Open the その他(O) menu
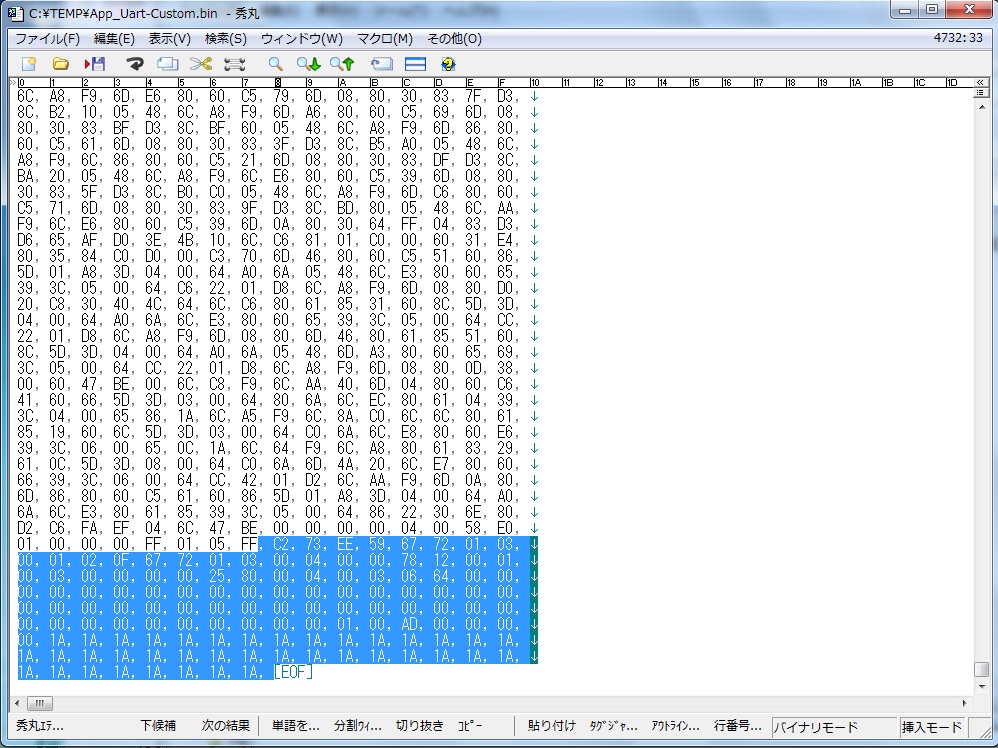The width and height of the screenshot is (998, 748). (x=454, y=39)
